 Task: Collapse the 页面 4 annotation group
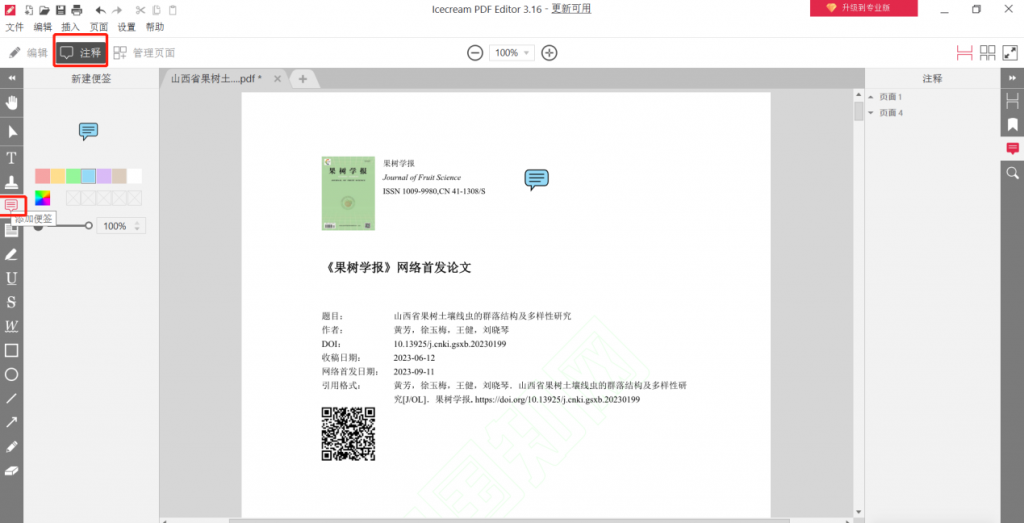872,113
